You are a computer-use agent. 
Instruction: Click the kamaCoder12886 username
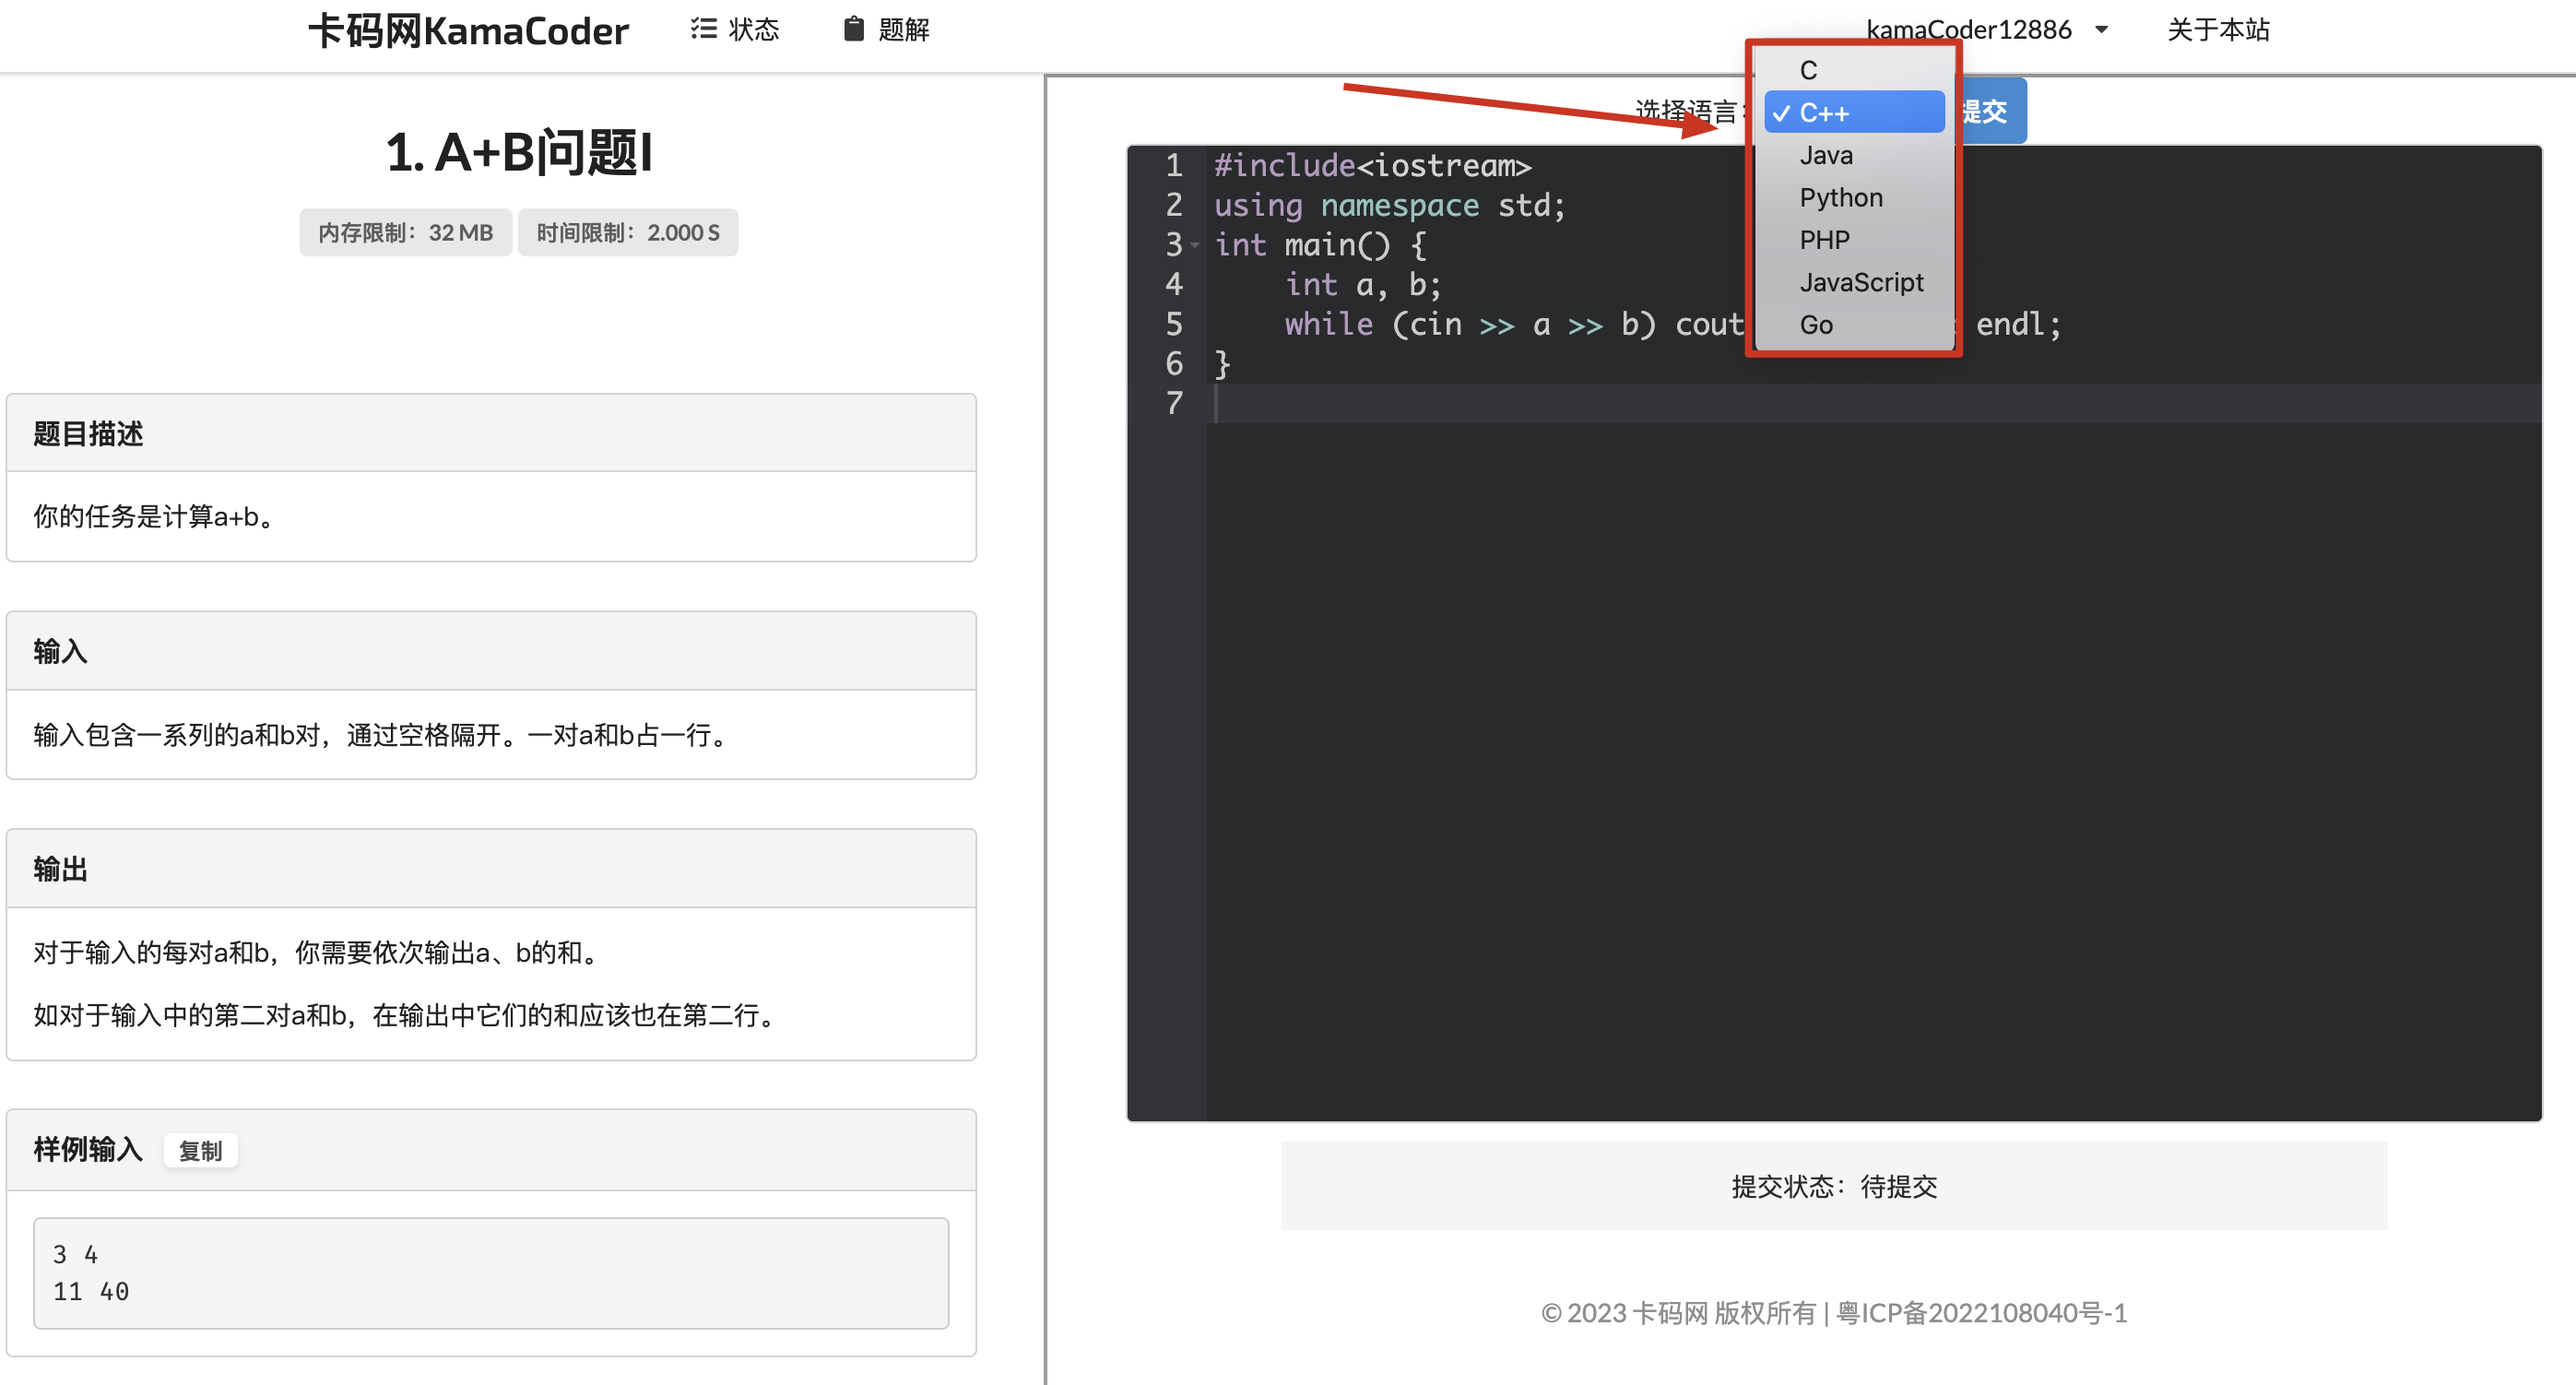[x=1968, y=30]
